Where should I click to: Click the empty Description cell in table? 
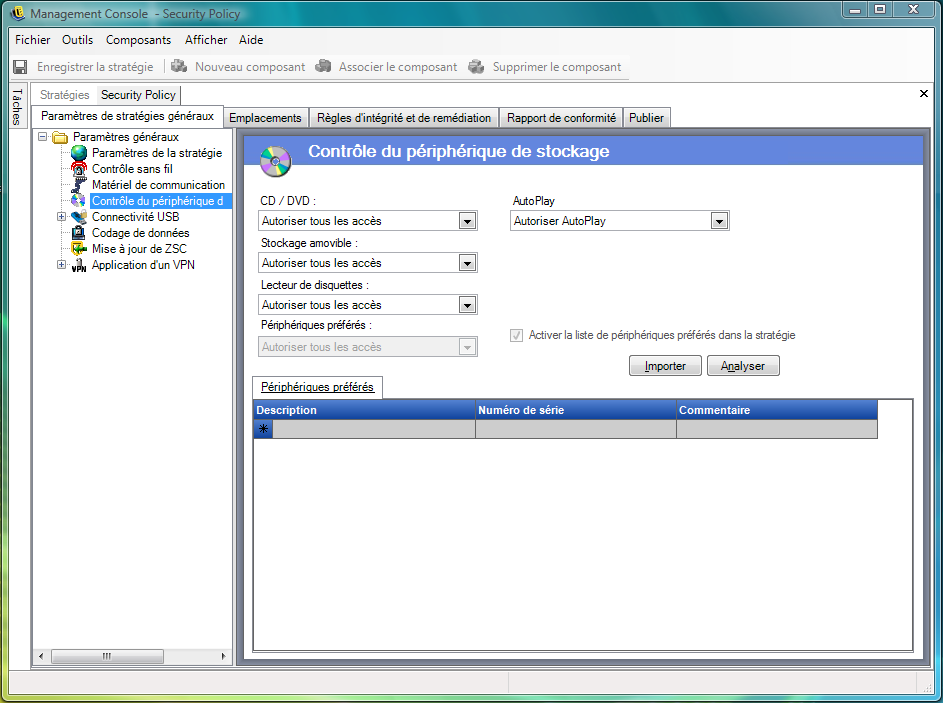point(374,429)
